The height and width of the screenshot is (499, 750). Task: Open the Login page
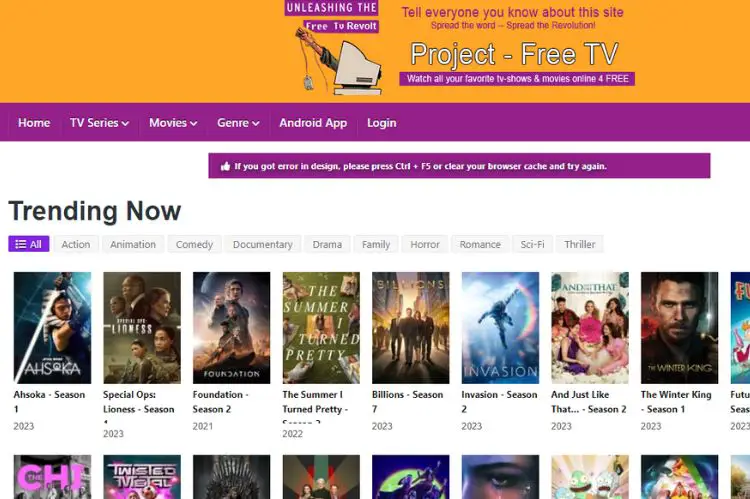click(382, 123)
